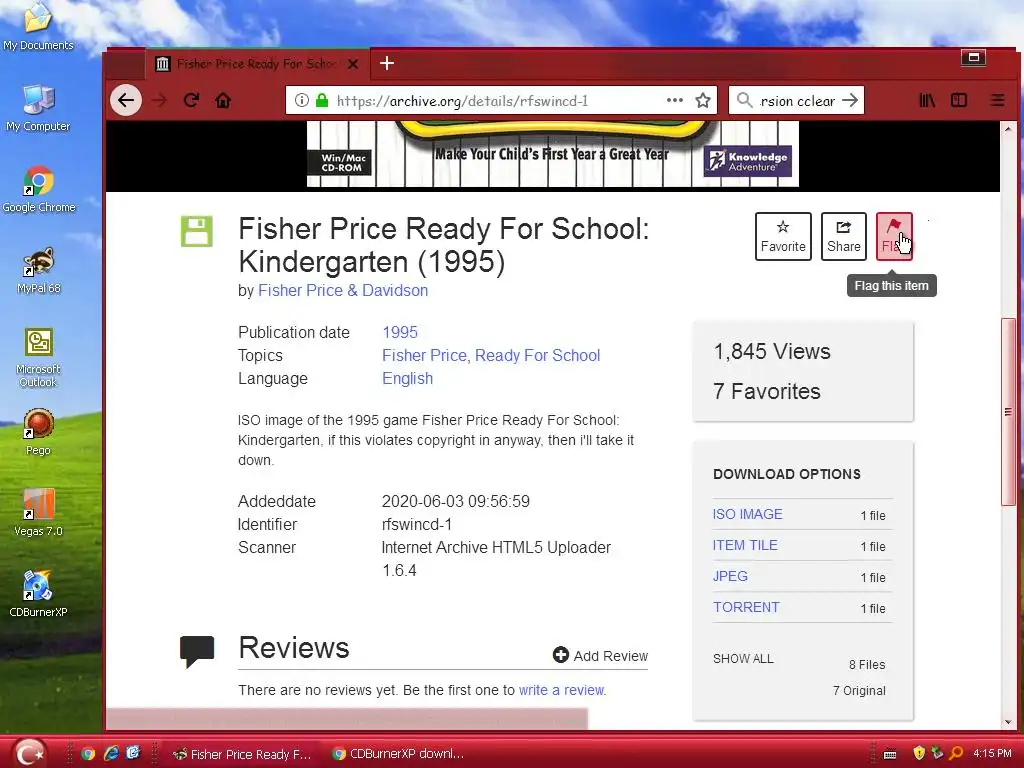
Task: Reload the archive.org page
Action: [191, 101]
